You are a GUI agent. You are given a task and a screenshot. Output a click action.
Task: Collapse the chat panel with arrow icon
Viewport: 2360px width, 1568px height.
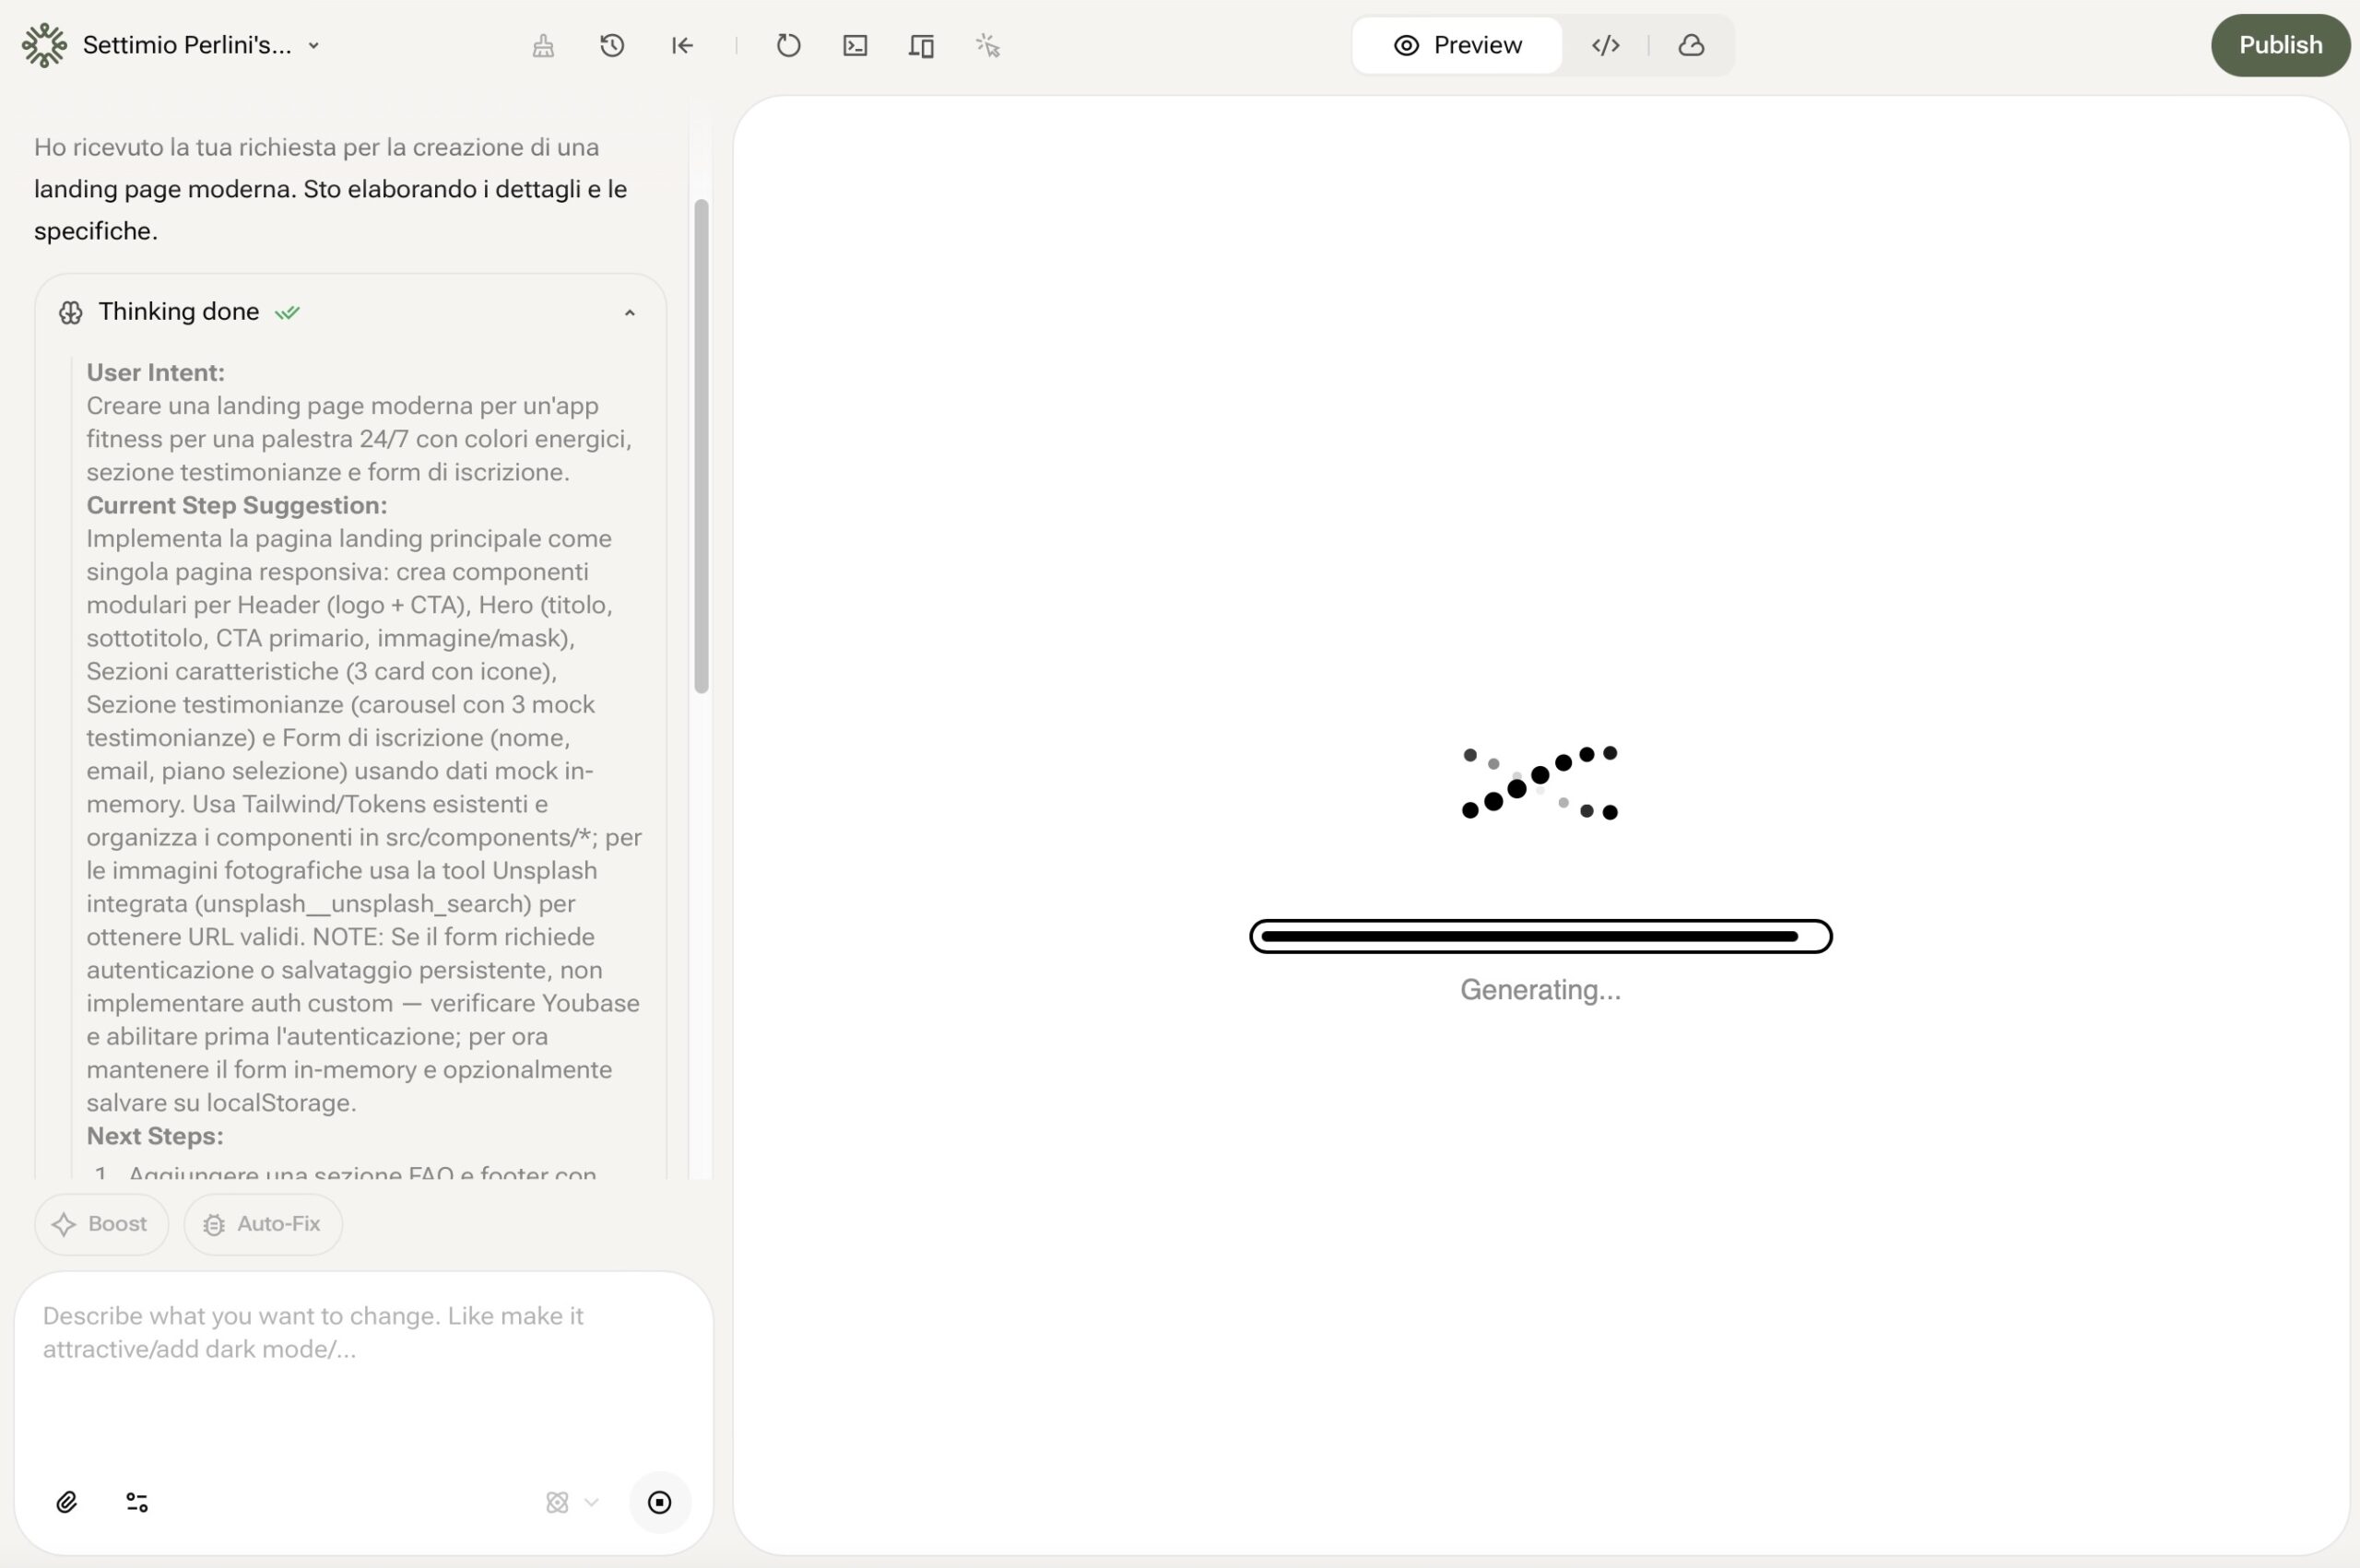pyautogui.click(x=682, y=45)
